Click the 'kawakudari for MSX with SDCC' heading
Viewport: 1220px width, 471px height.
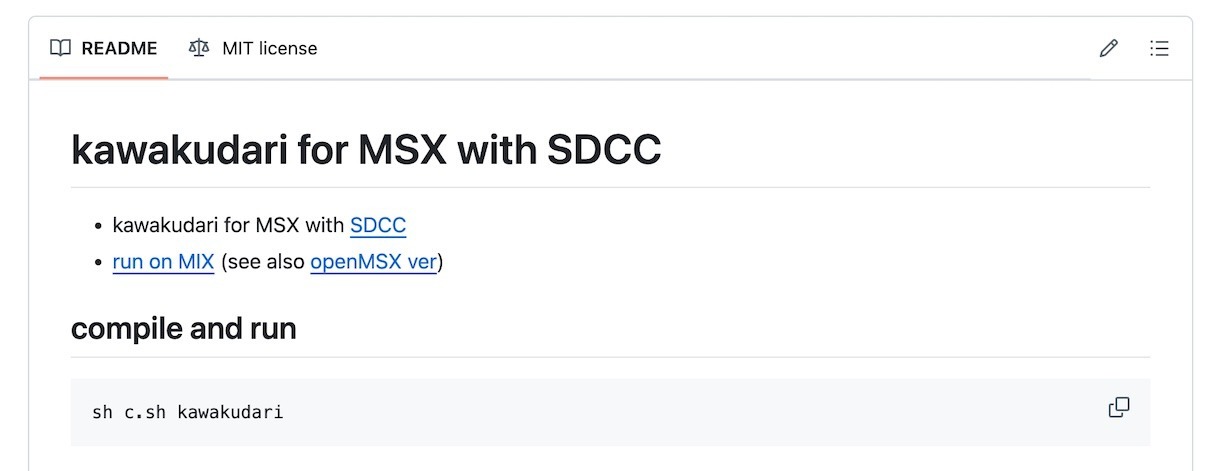[x=366, y=150]
